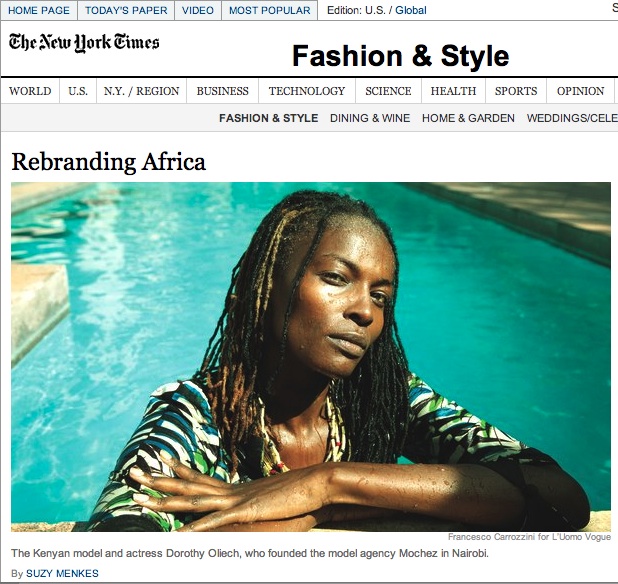Open the MOST POPULAR tab
This screenshot has width=618, height=584.
coord(270,10)
